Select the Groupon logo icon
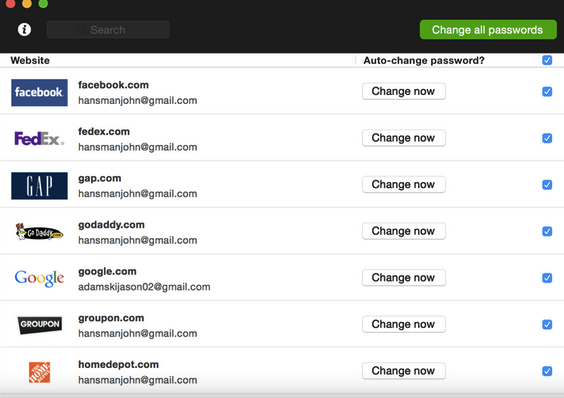The image size is (564, 398). tap(40, 325)
